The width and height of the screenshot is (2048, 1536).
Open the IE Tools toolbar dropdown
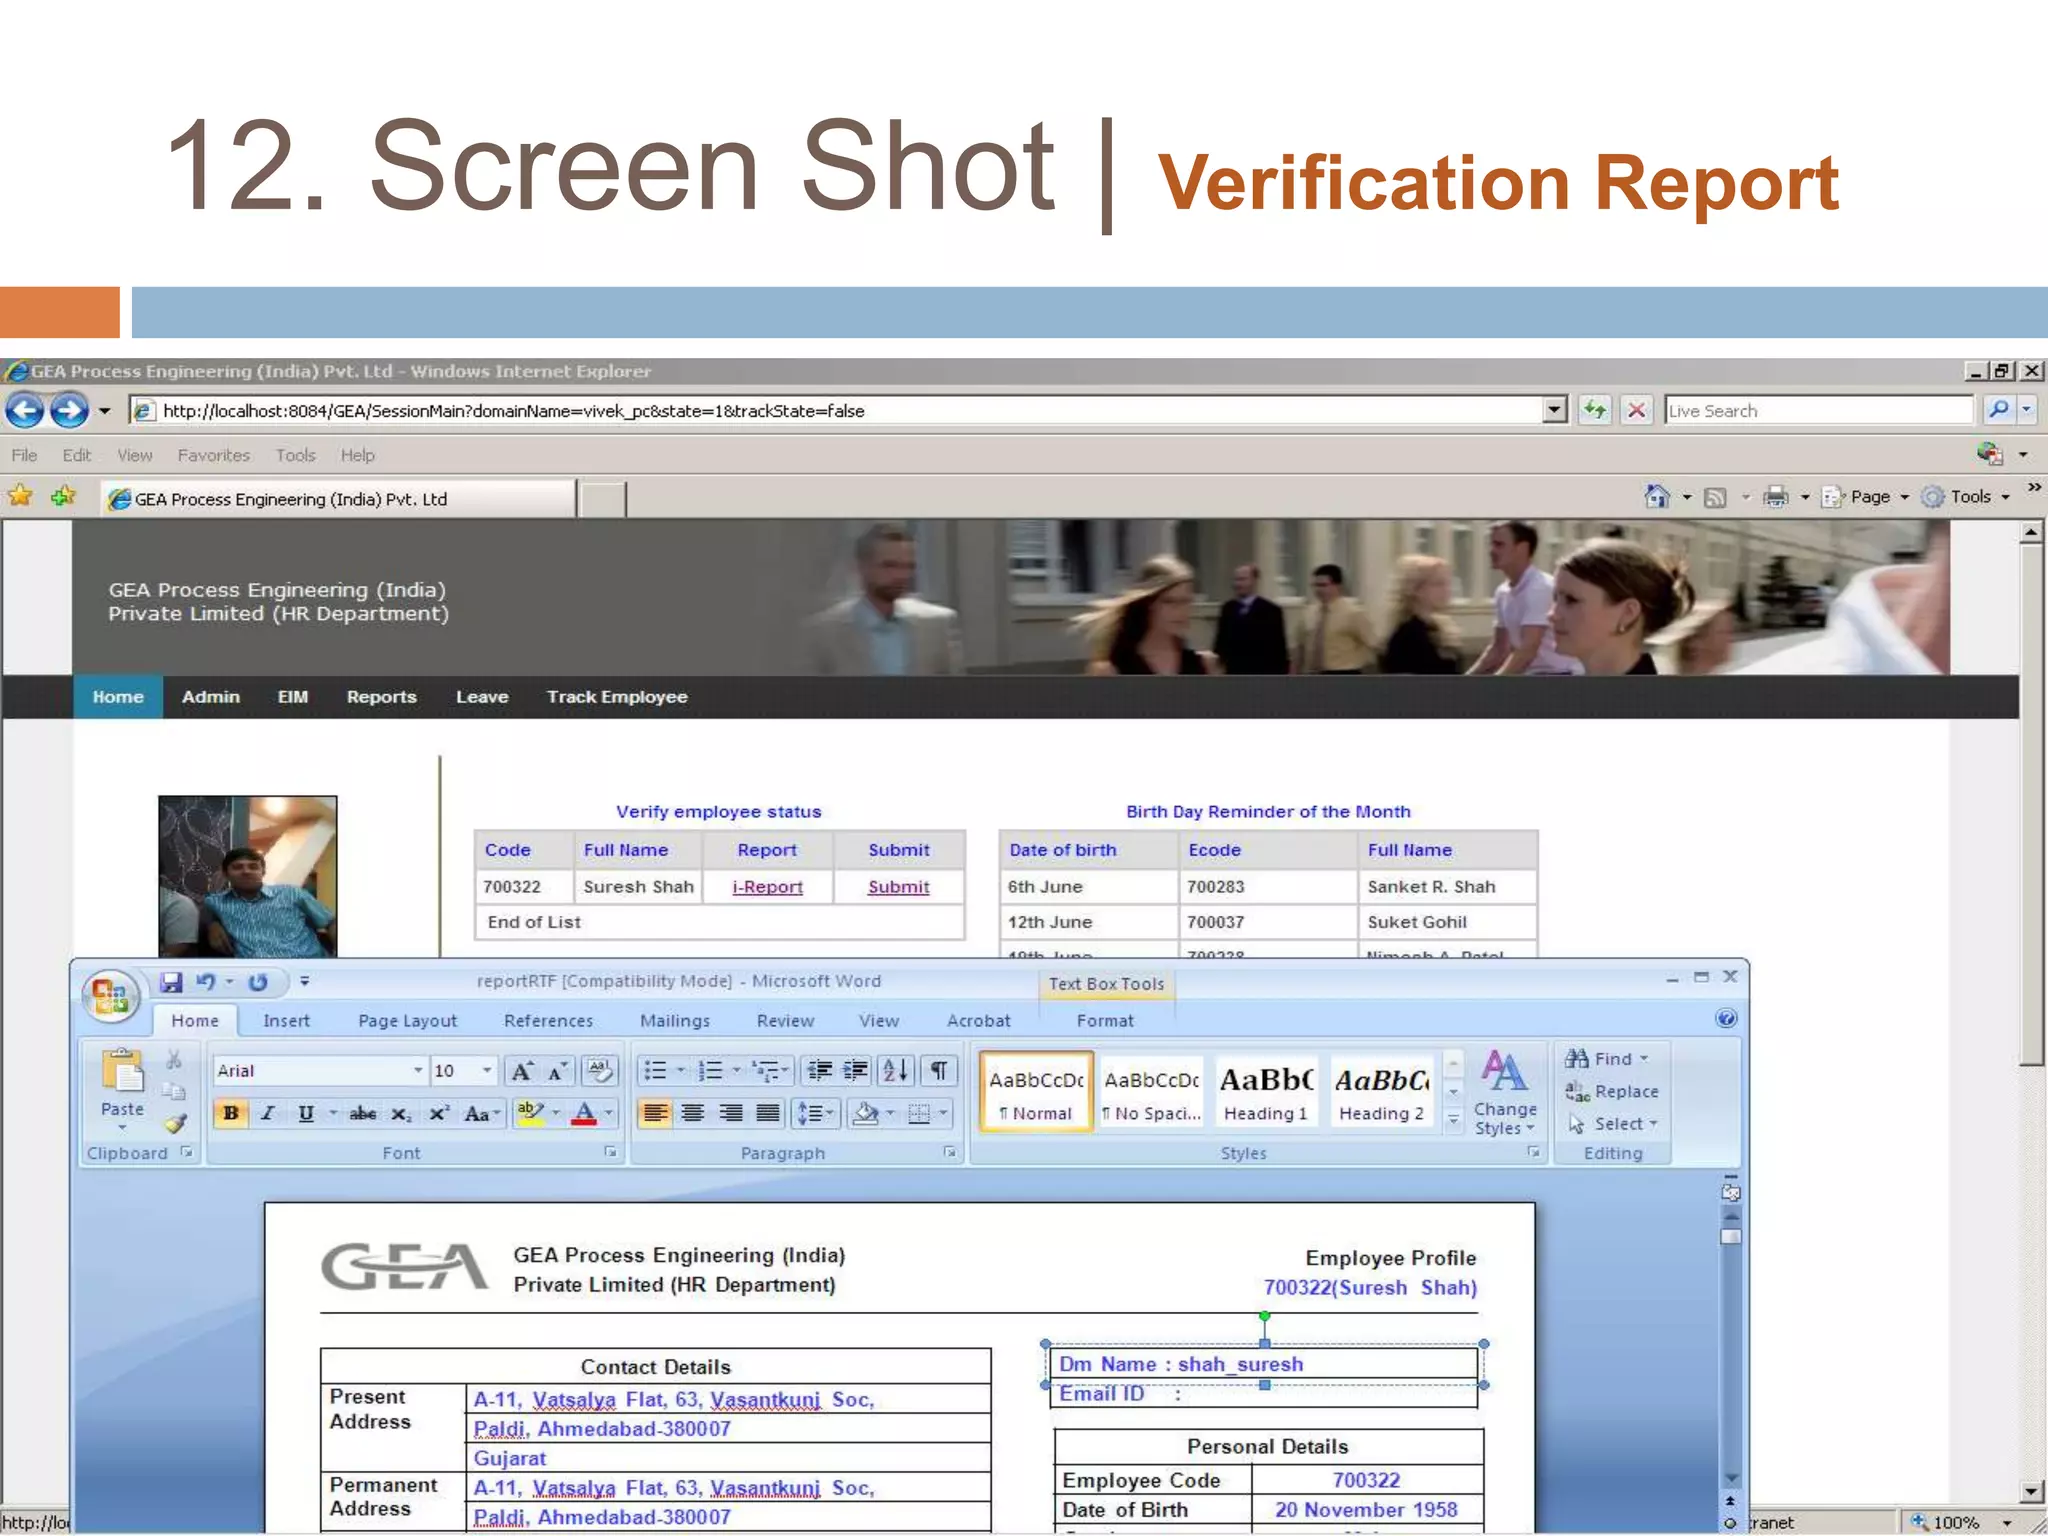point(1967,497)
